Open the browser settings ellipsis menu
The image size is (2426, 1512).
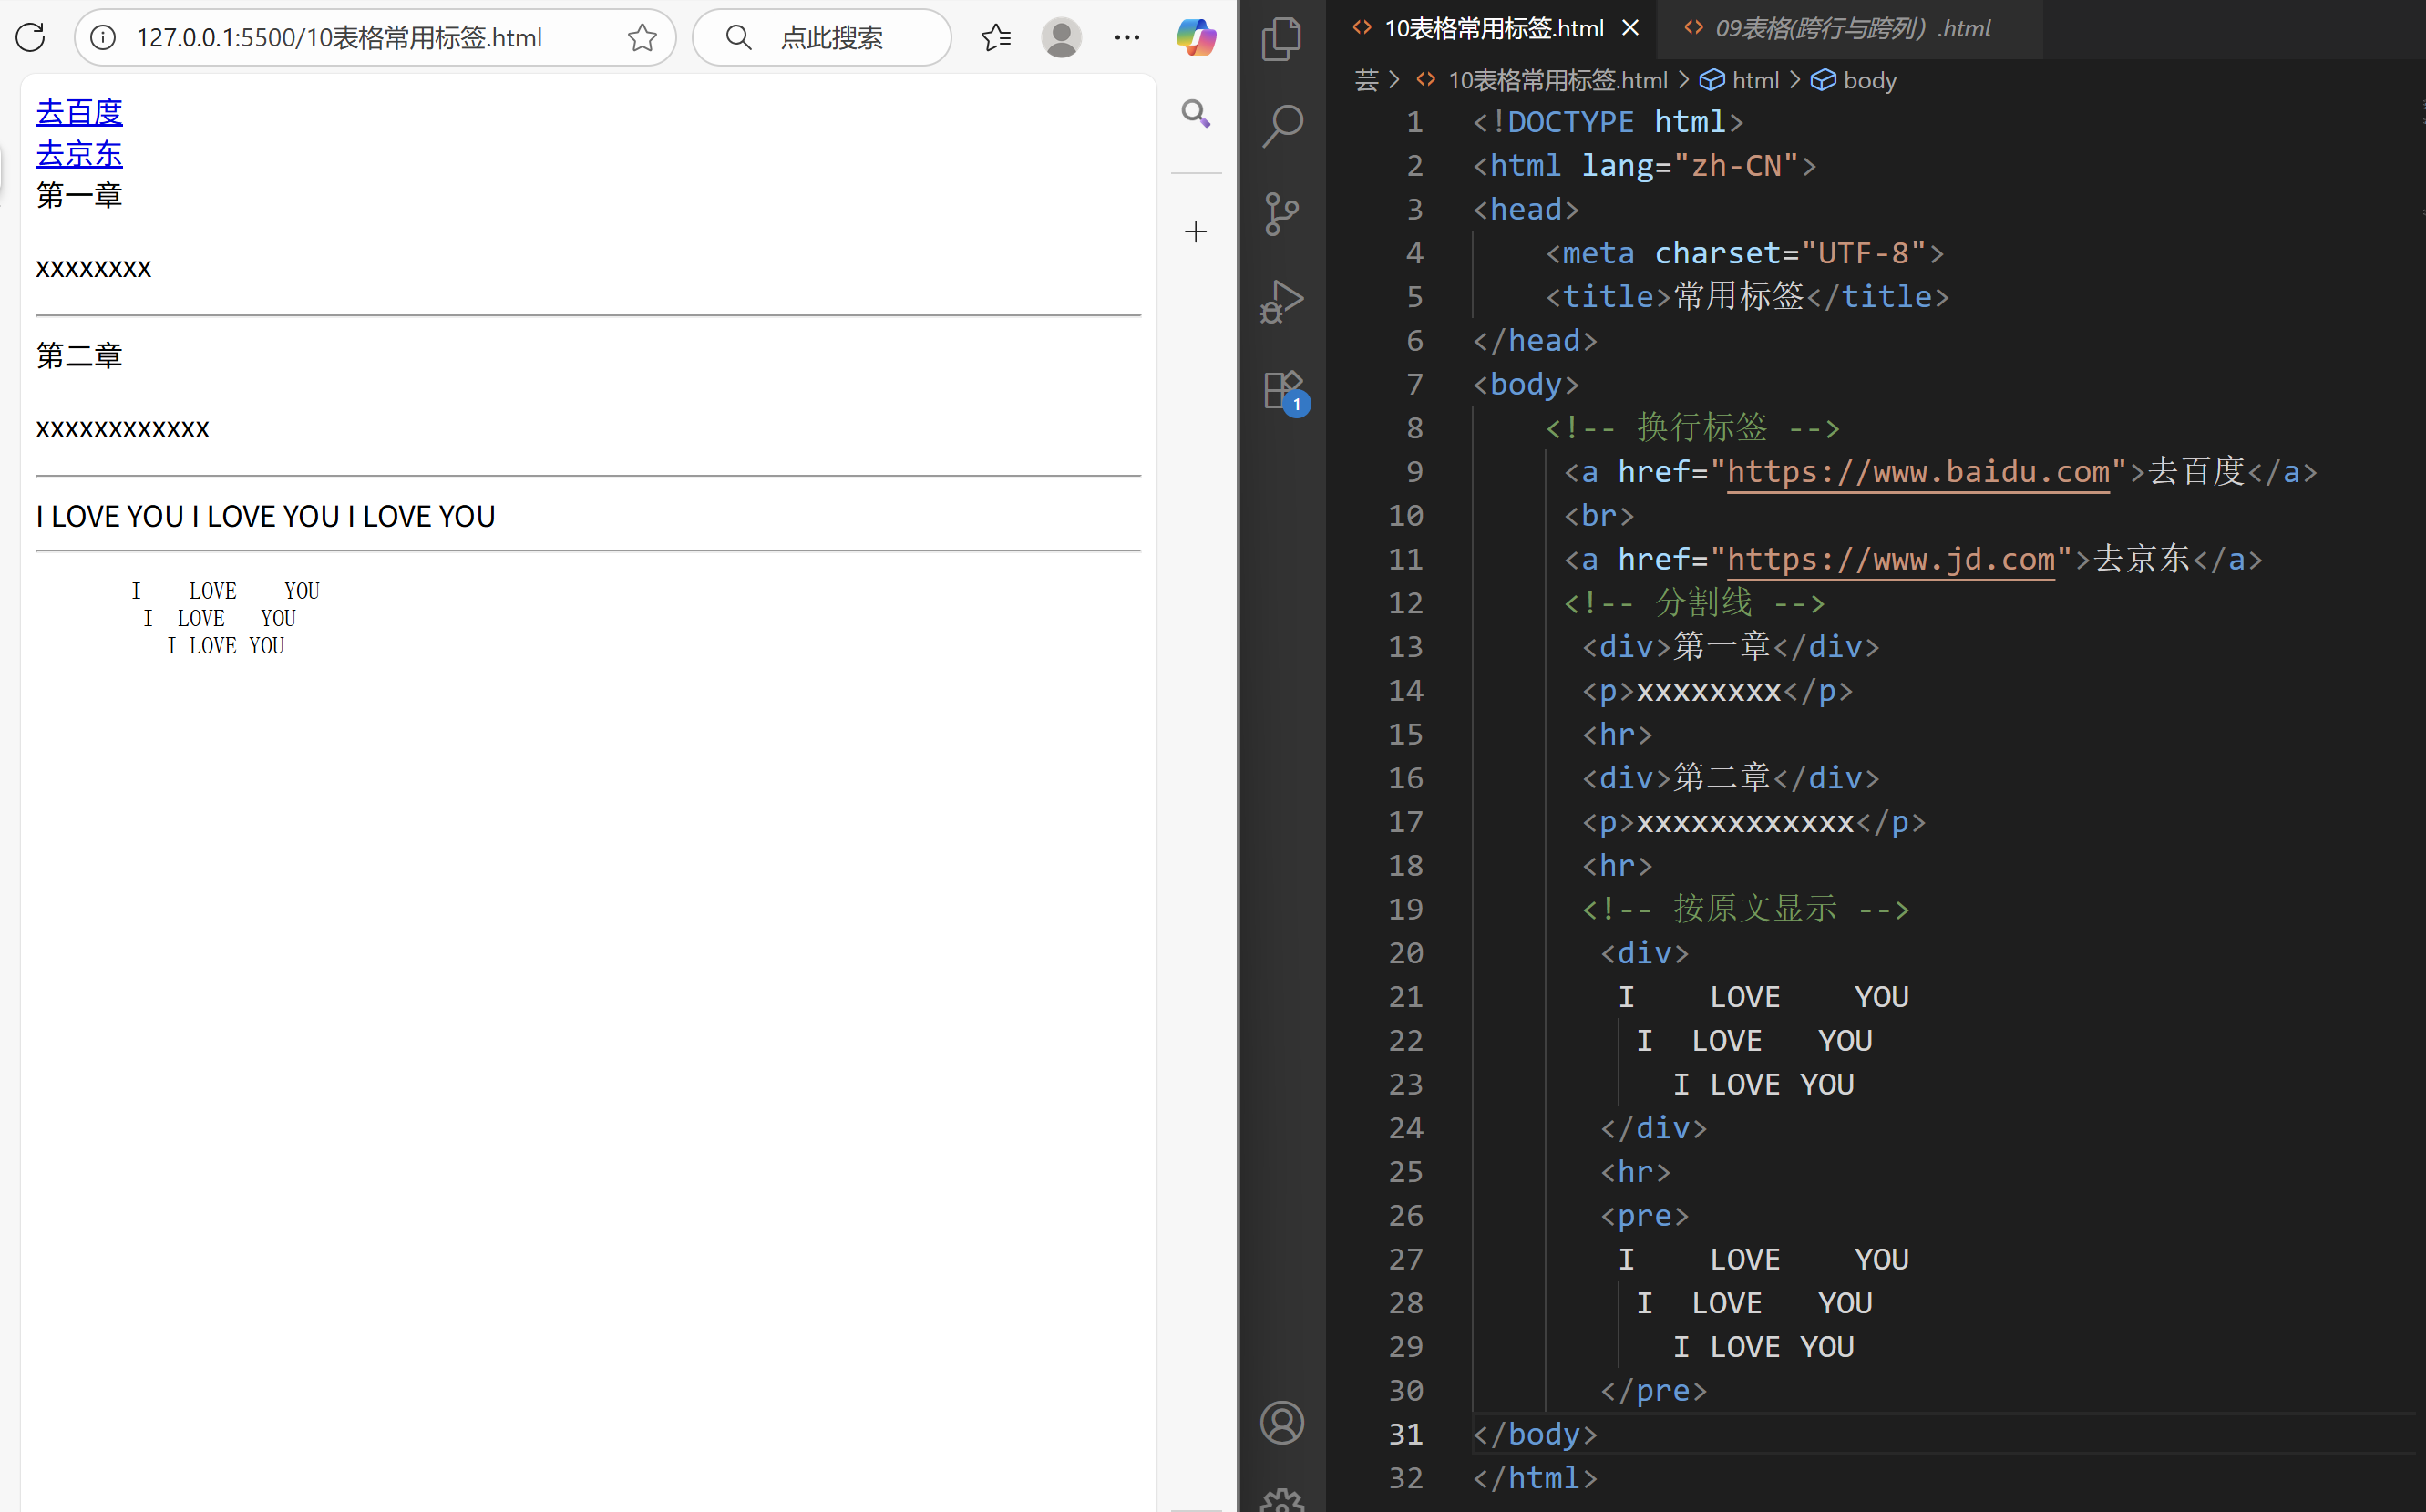[x=1127, y=38]
